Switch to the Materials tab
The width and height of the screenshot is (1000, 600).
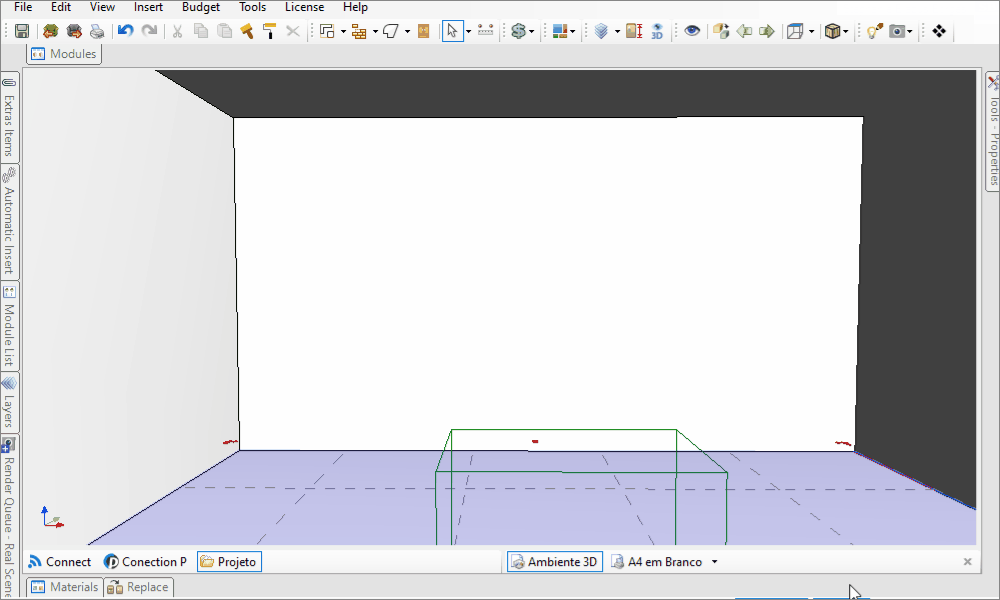(x=65, y=587)
